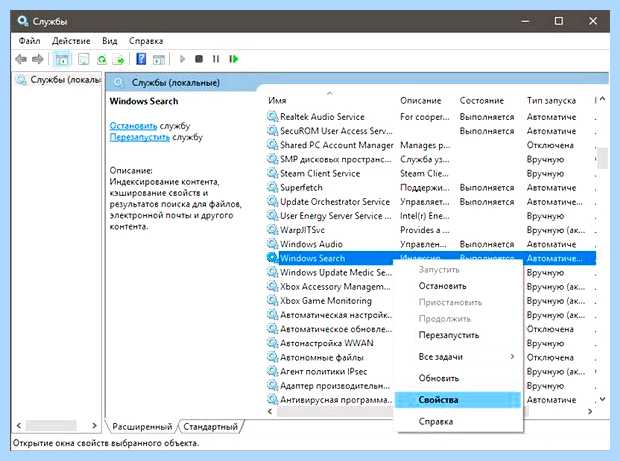Click the gear icon of Windows Search row
This screenshot has height=461, width=620.
click(x=272, y=258)
